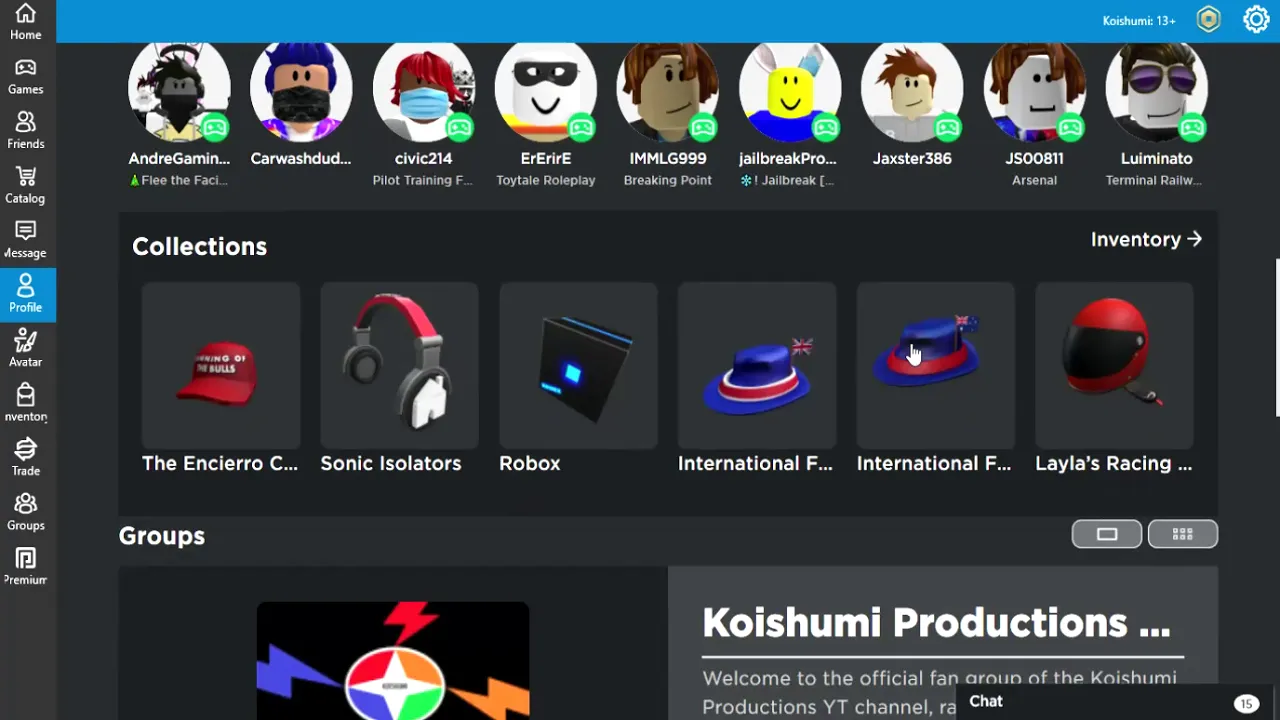The width and height of the screenshot is (1280, 720).
Task: Open International Fedora with UK flag
Action: click(x=757, y=365)
